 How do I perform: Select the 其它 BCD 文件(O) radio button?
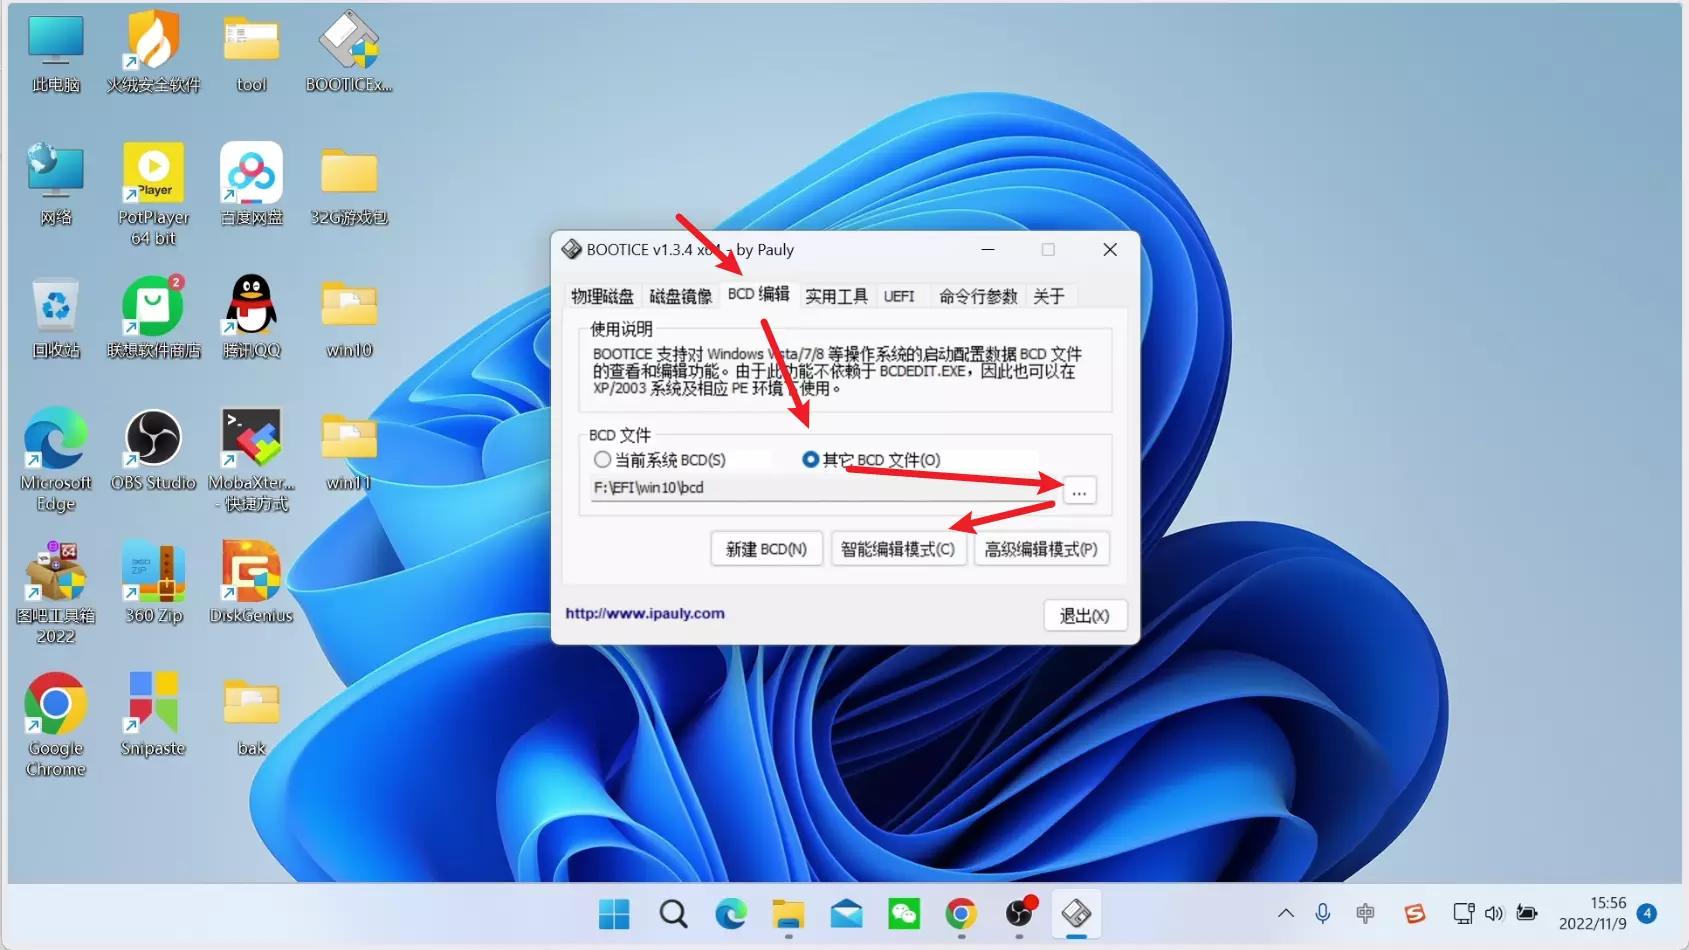click(x=810, y=459)
